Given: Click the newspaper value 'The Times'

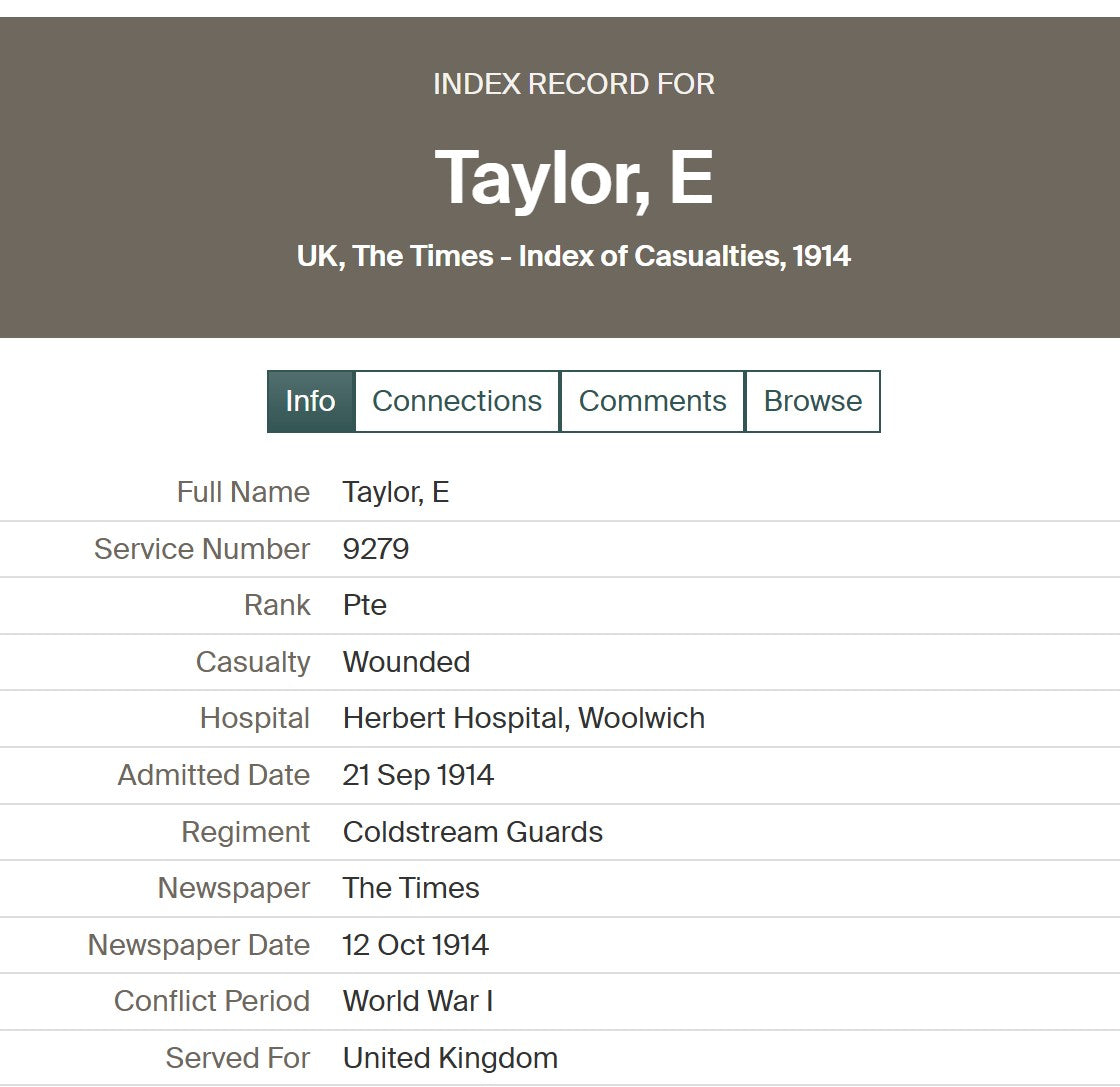Looking at the screenshot, I should coord(411,888).
